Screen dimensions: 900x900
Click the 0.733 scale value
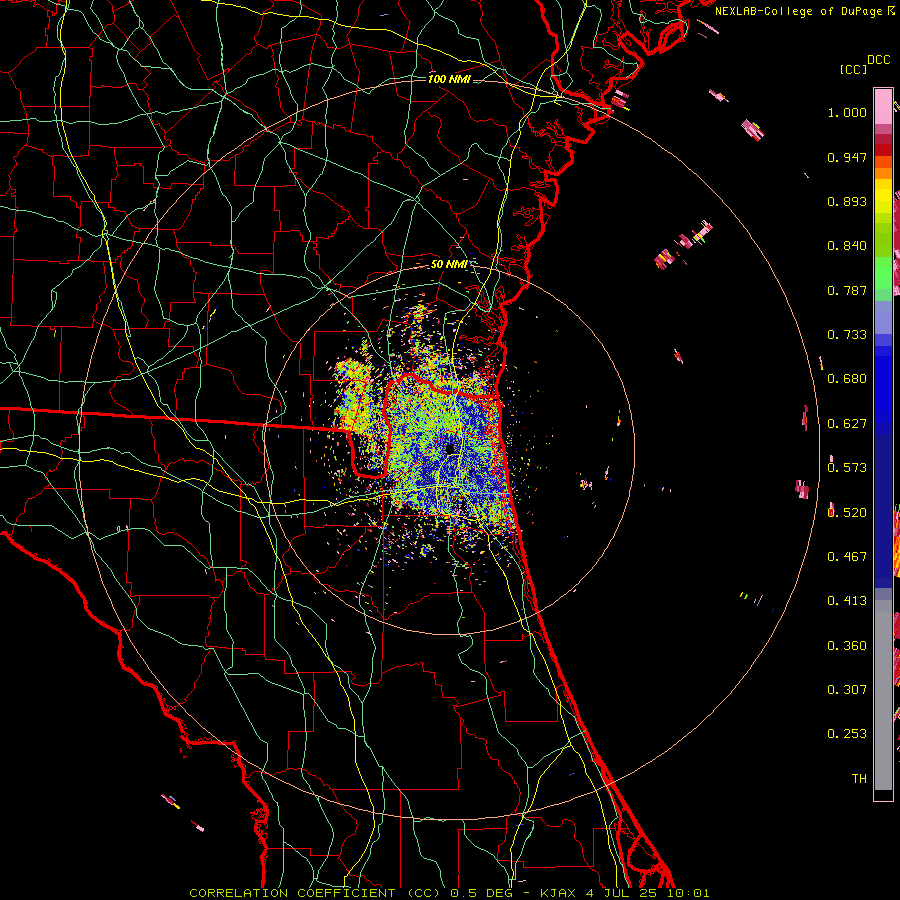click(x=847, y=335)
